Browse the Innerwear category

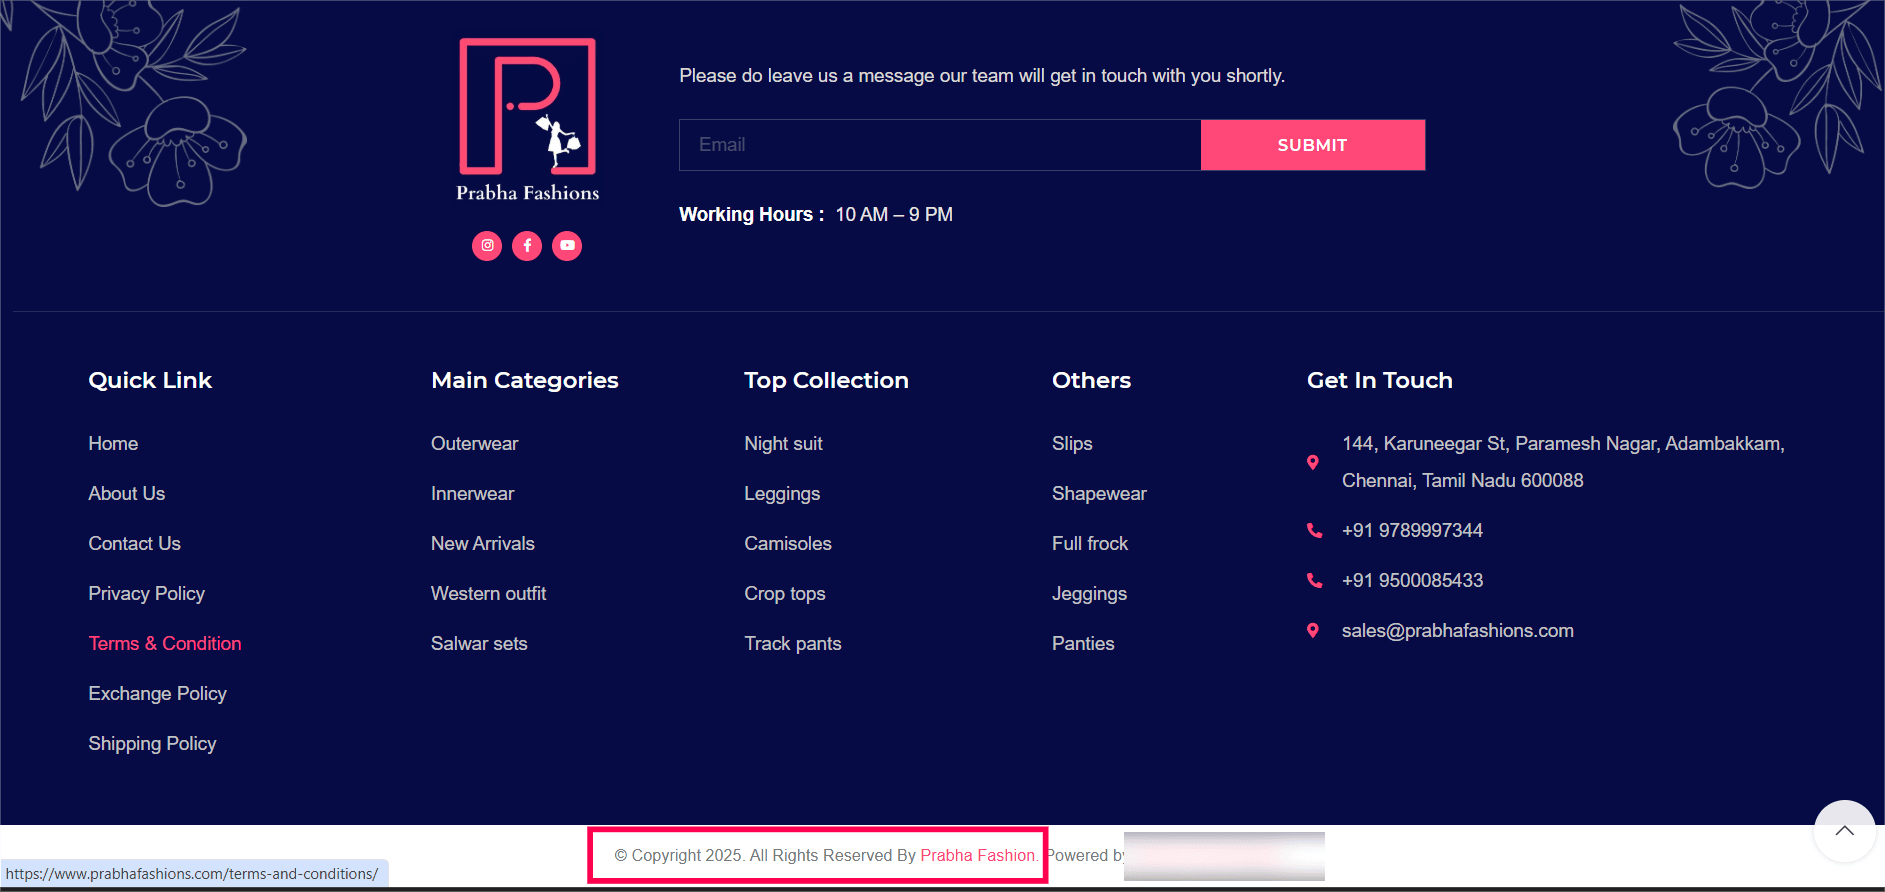[x=473, y=493]
